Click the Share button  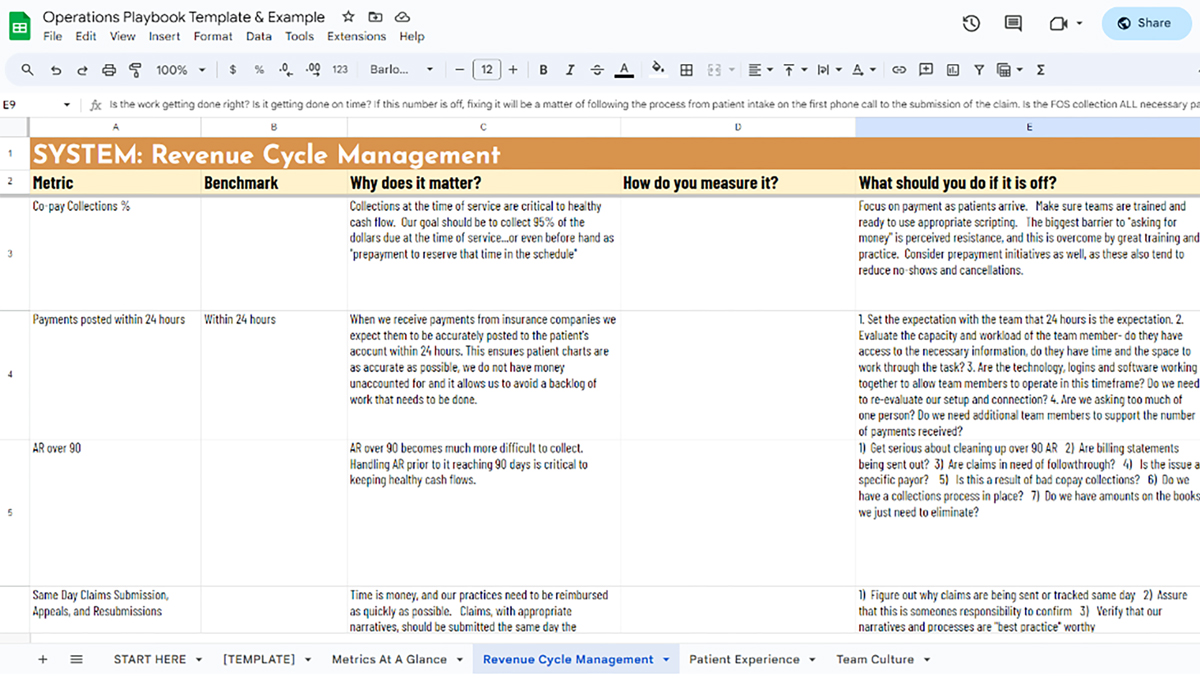point(1145,23)
